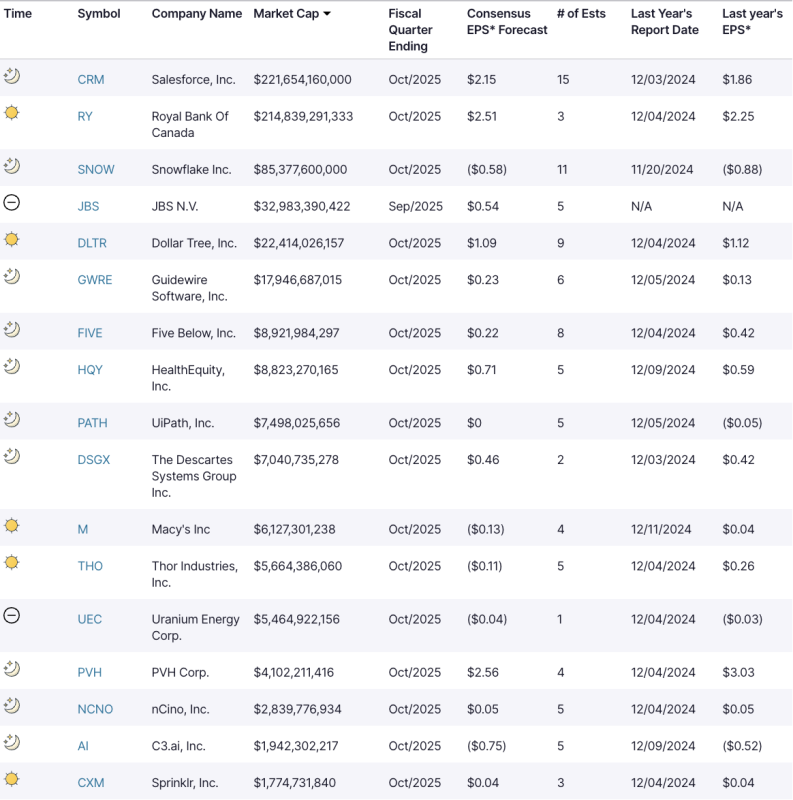
Task: Click the moon icon in C3.ai row
Action: pos(12,743)
